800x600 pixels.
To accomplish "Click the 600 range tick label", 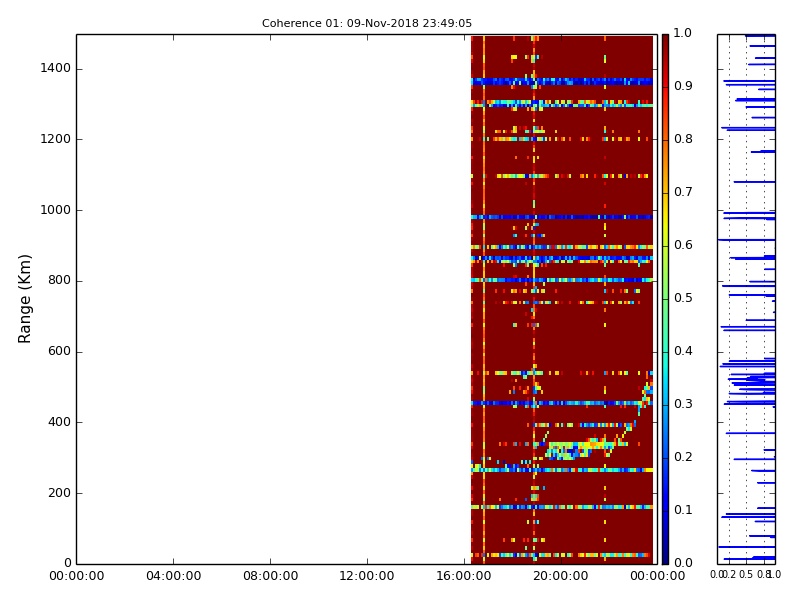I will pos(59,351).
